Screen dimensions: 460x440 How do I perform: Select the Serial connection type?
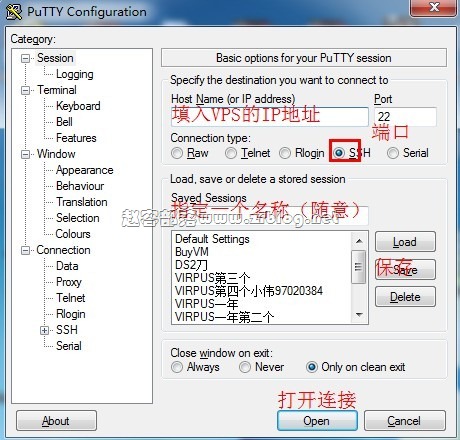point(393,153)
